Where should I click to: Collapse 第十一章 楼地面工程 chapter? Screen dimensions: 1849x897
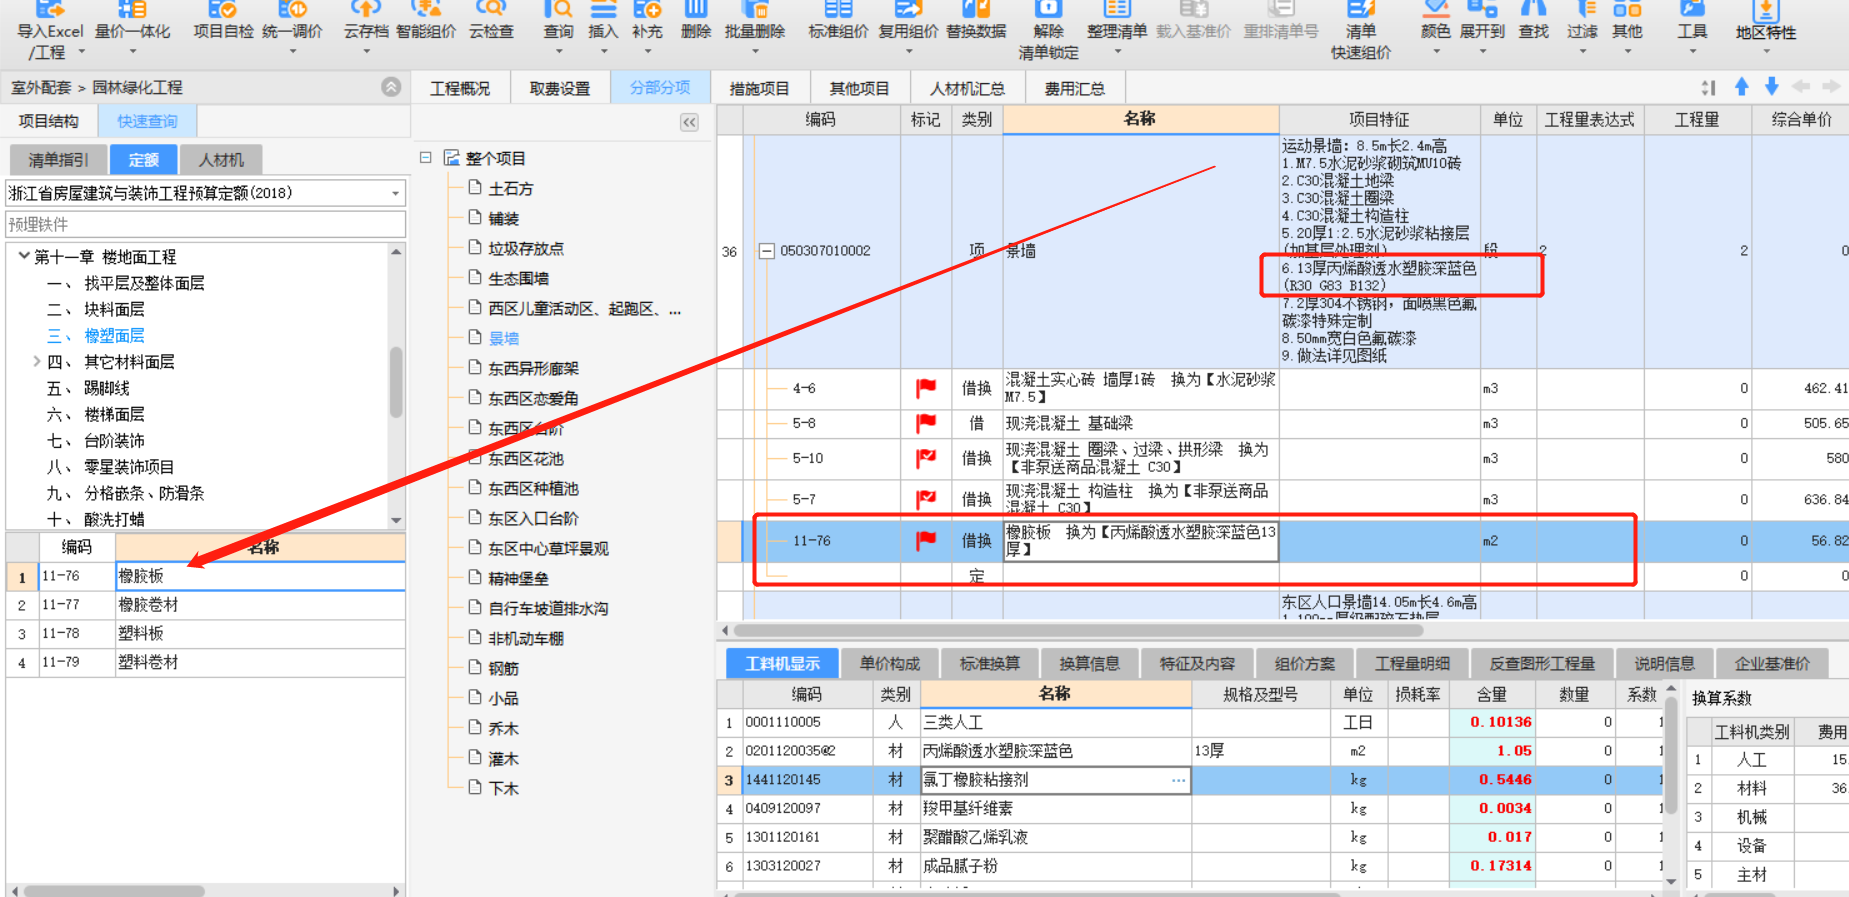click(x=23, y=256)
